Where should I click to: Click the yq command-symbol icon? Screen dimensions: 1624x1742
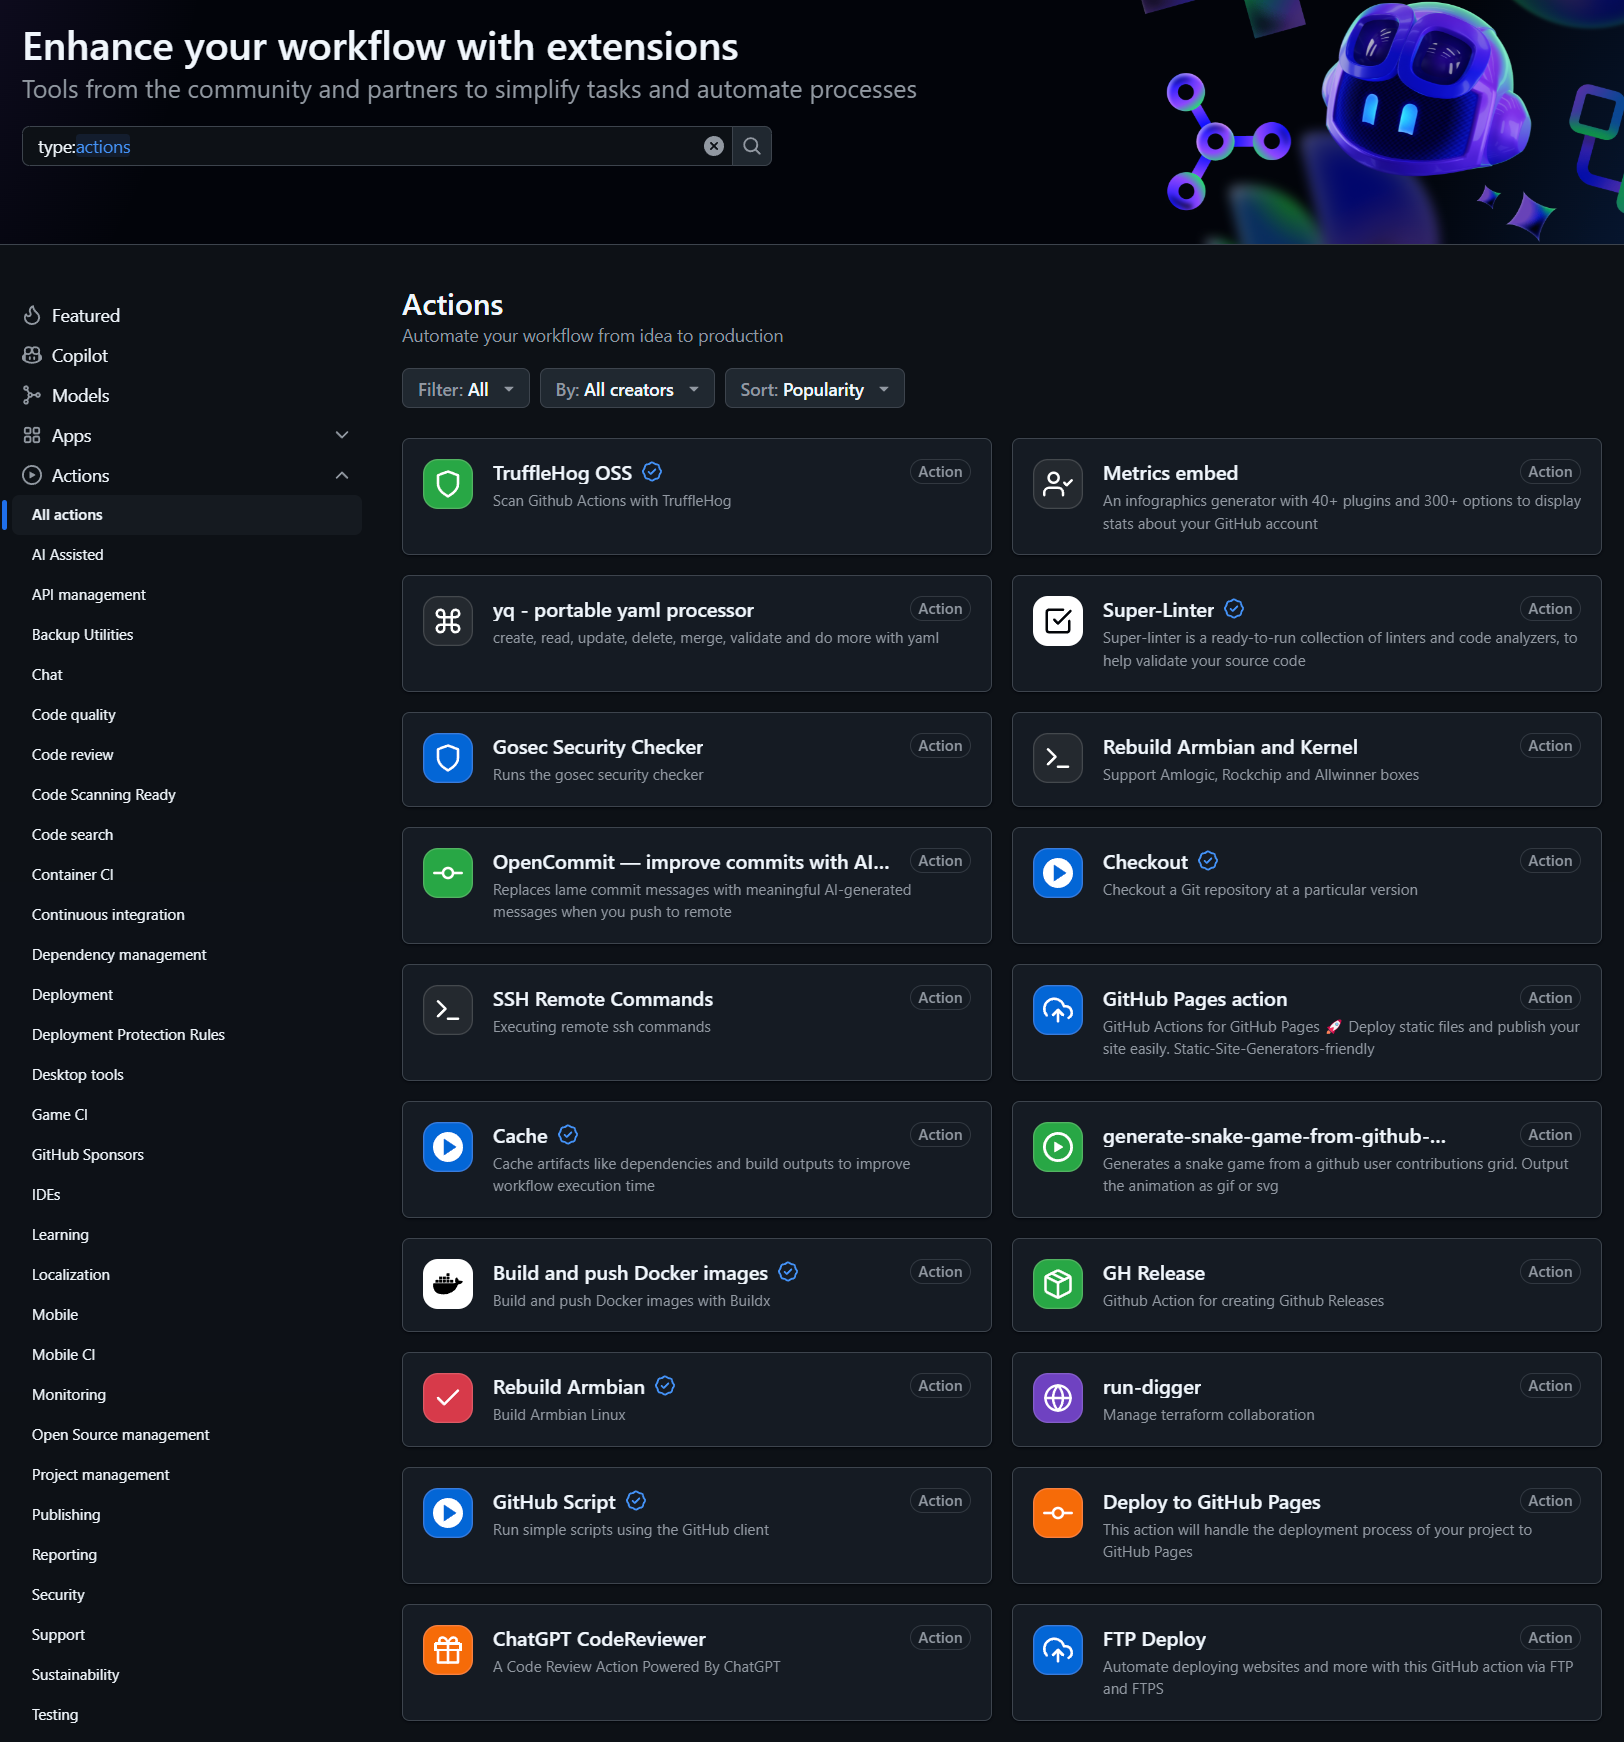pos(448,621)
